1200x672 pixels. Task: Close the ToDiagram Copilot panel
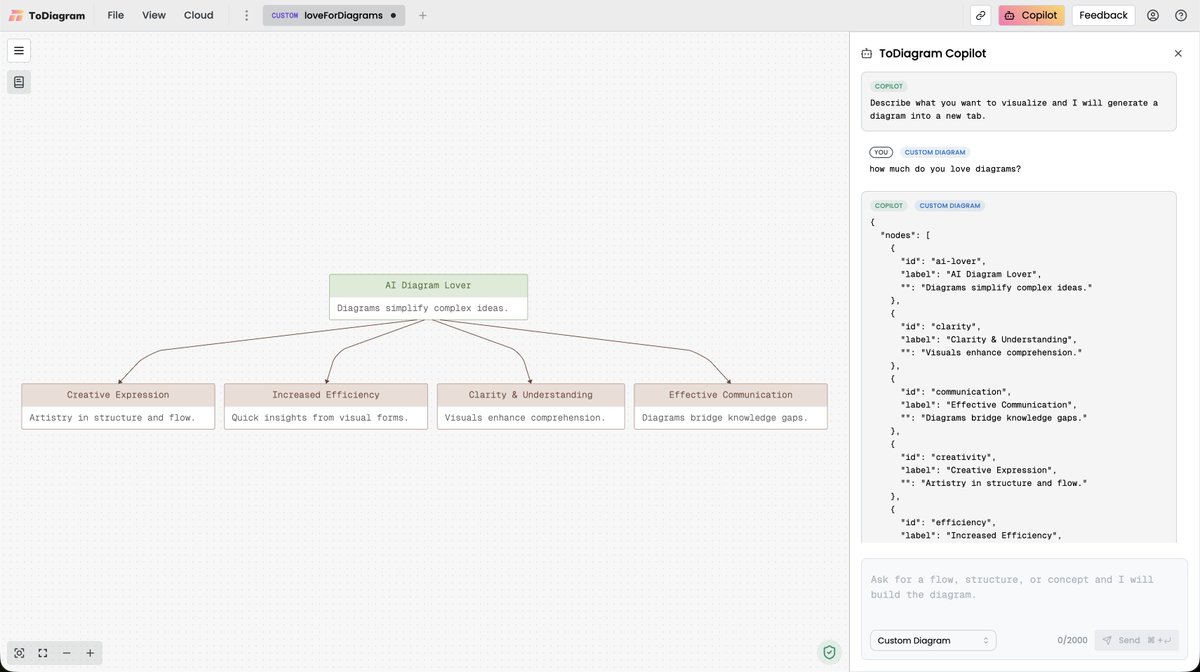click(1177, 53)
